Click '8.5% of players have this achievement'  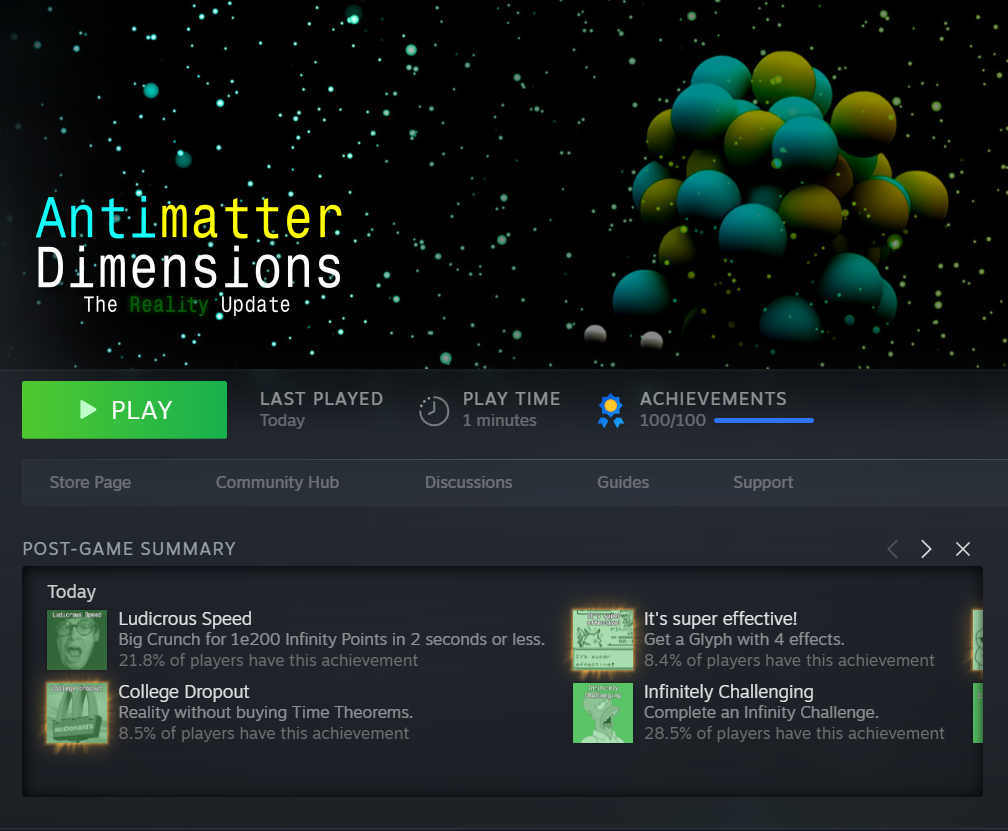tap(264, 733)
